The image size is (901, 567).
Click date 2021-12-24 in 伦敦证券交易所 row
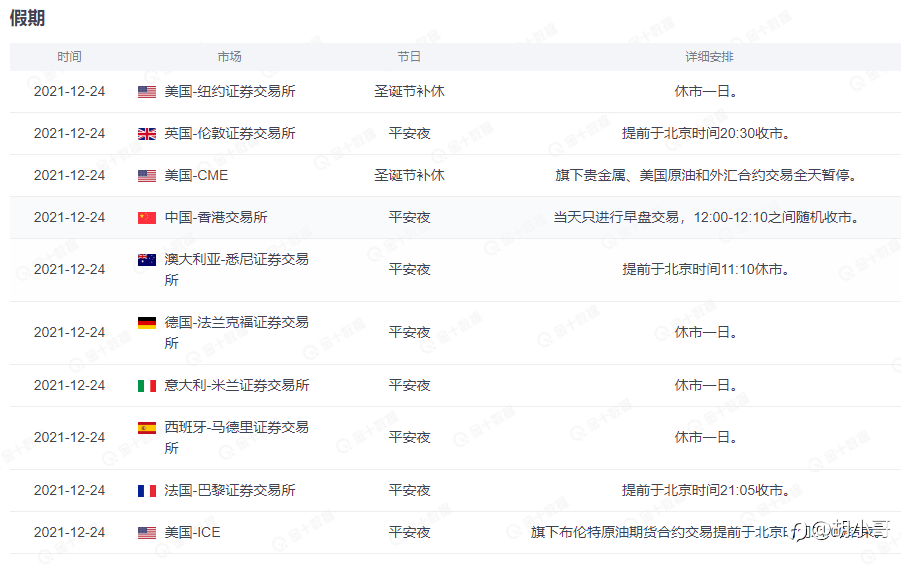pyautogui.click(x=69, y=133)
